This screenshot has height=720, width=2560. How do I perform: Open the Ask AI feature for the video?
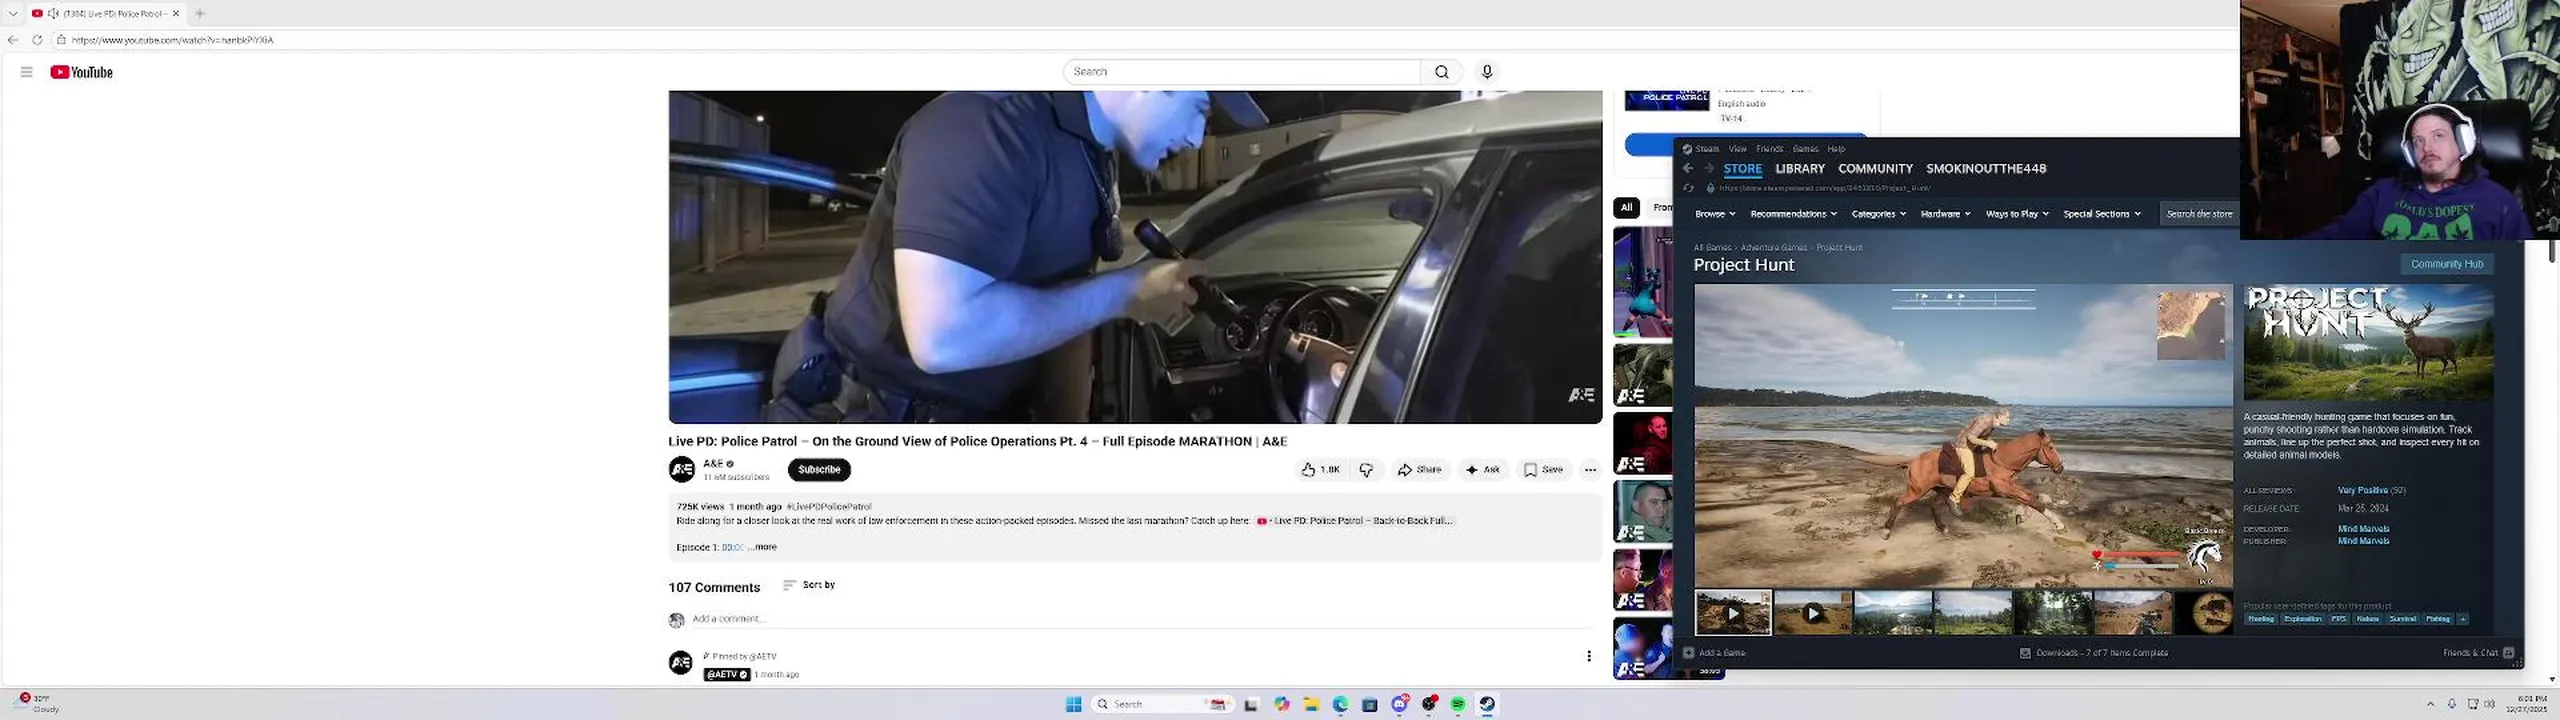click(1482, 469)
